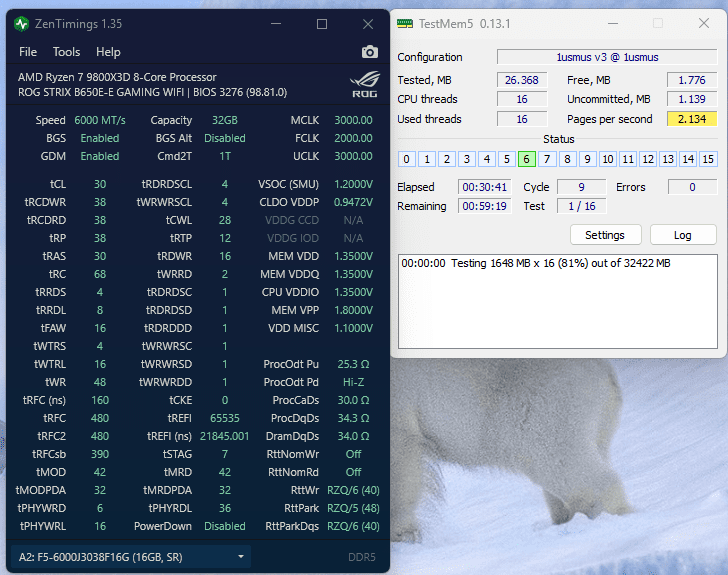This screenshot has width=728, height=575.
Task: Open the Tools menu in ZenTimings
Action: [x=66, y=52]
